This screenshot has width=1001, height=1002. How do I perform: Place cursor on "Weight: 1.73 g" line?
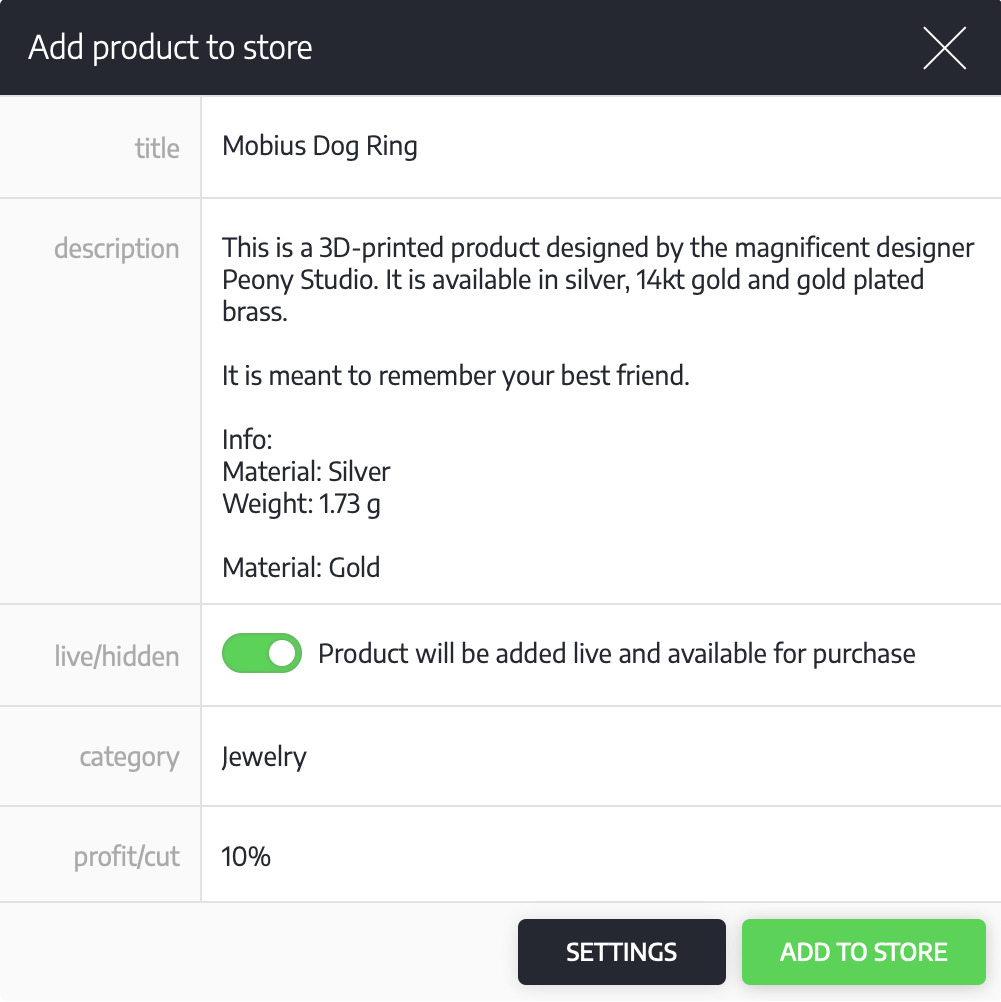click(x=301, y=503)
